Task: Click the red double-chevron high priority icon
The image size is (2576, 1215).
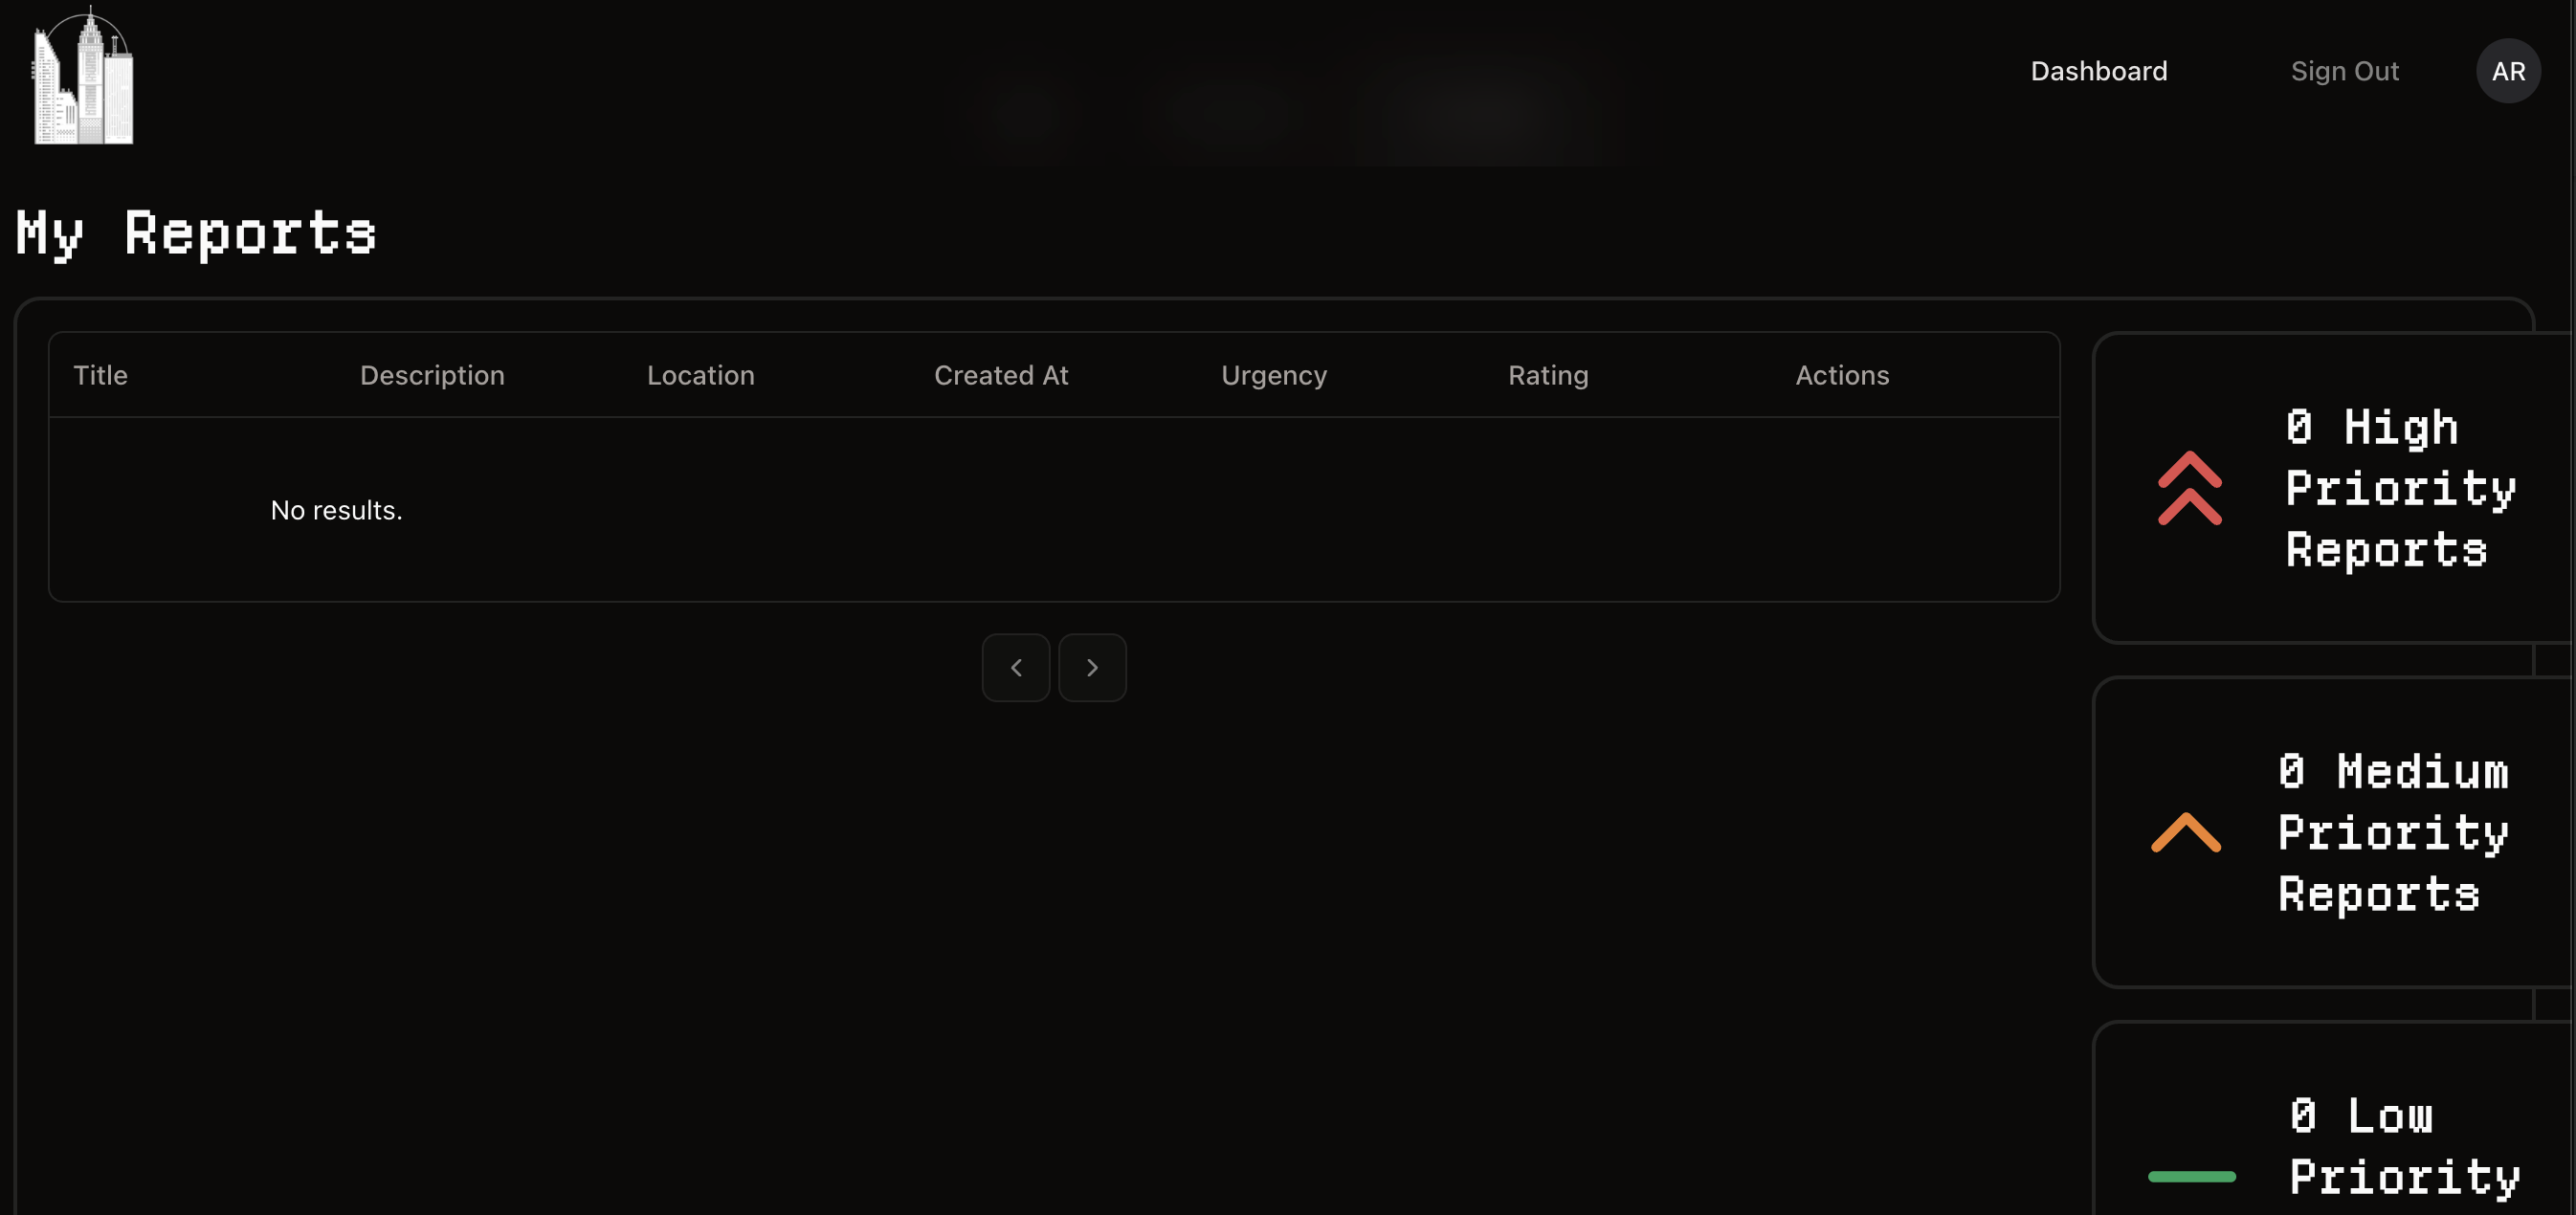Action: coord(2189,488)
